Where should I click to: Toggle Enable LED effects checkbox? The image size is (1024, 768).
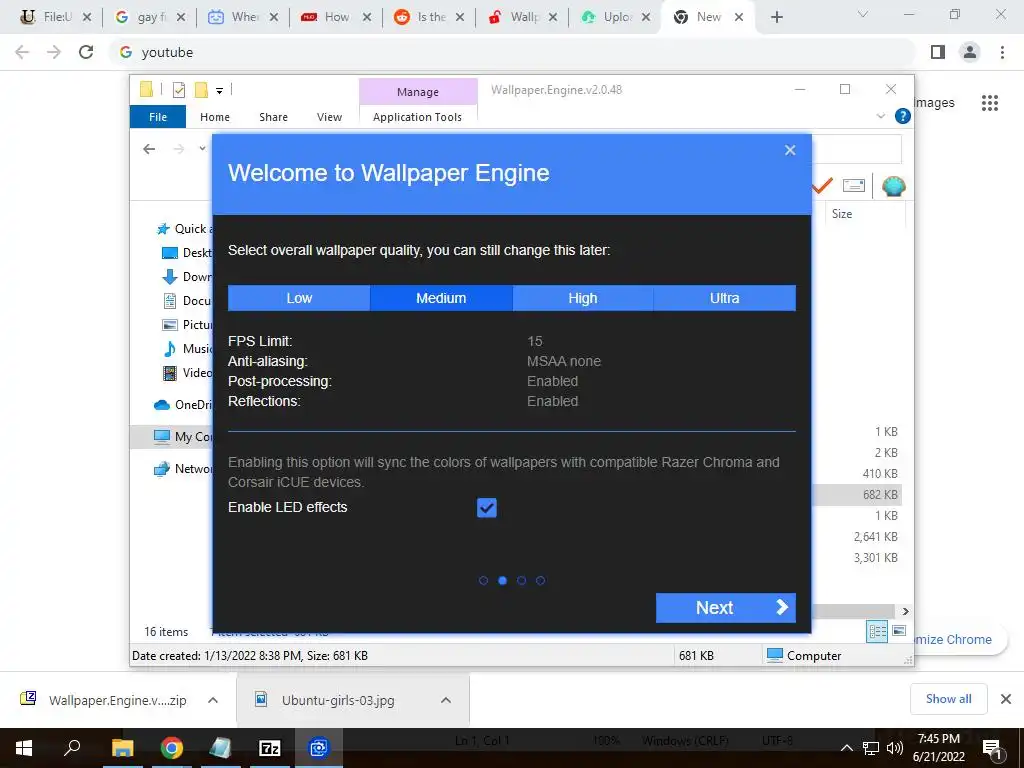[487, 507]
